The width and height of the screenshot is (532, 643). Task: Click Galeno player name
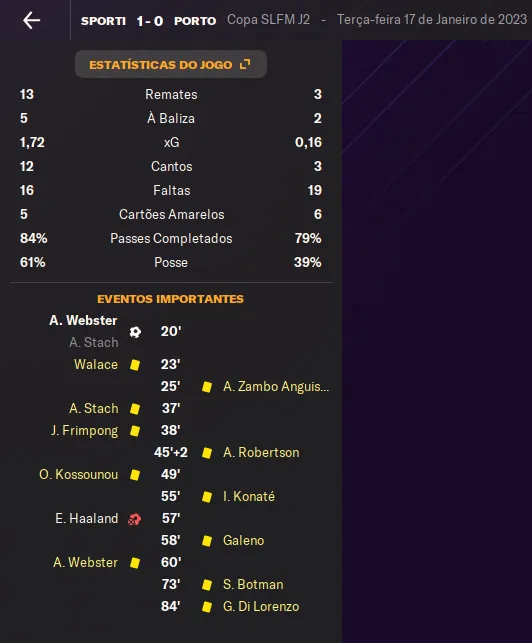tap(244, 540)
